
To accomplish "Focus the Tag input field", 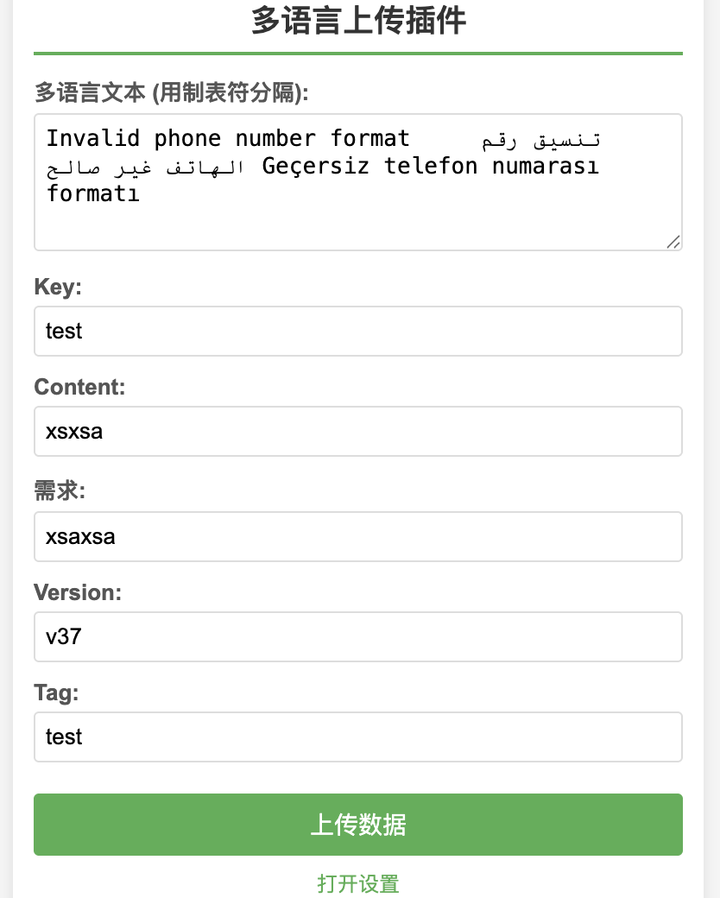I will point(358,737).
